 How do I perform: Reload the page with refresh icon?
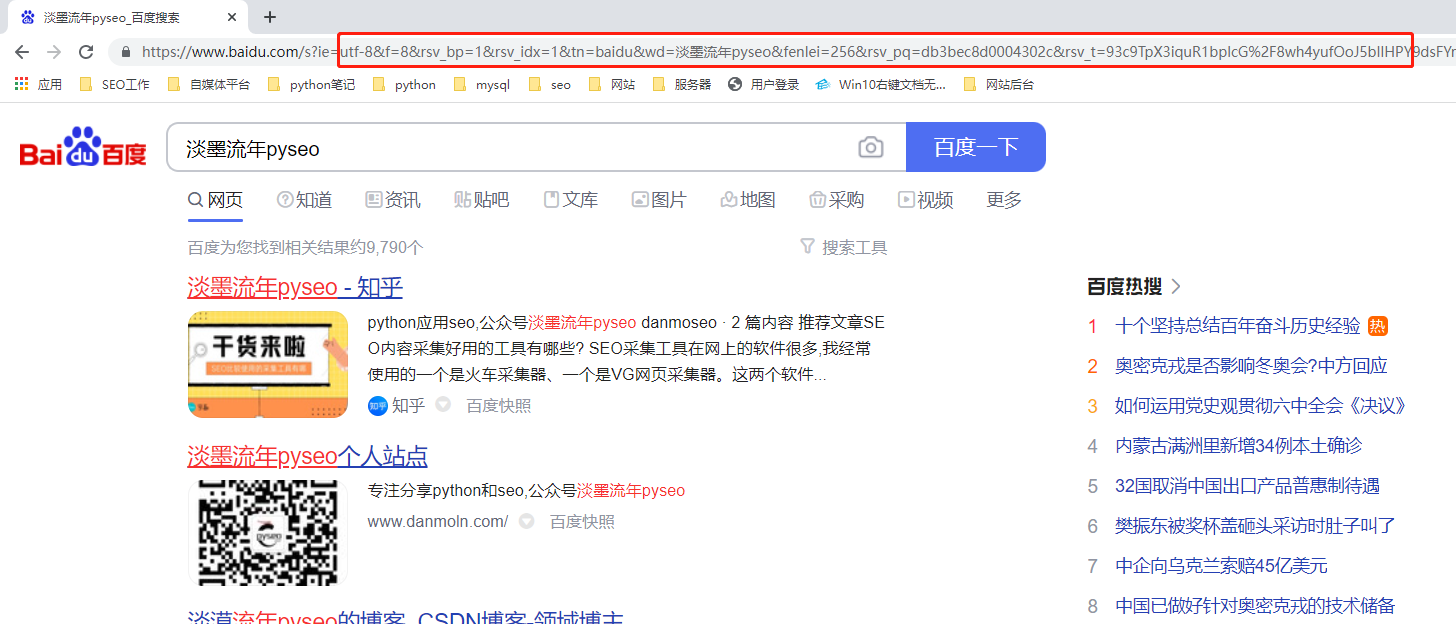click(x=86, y=52)
